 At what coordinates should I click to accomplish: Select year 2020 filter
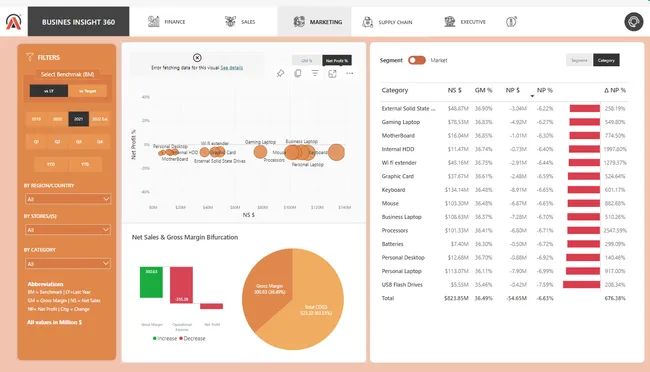pos(58,119)
